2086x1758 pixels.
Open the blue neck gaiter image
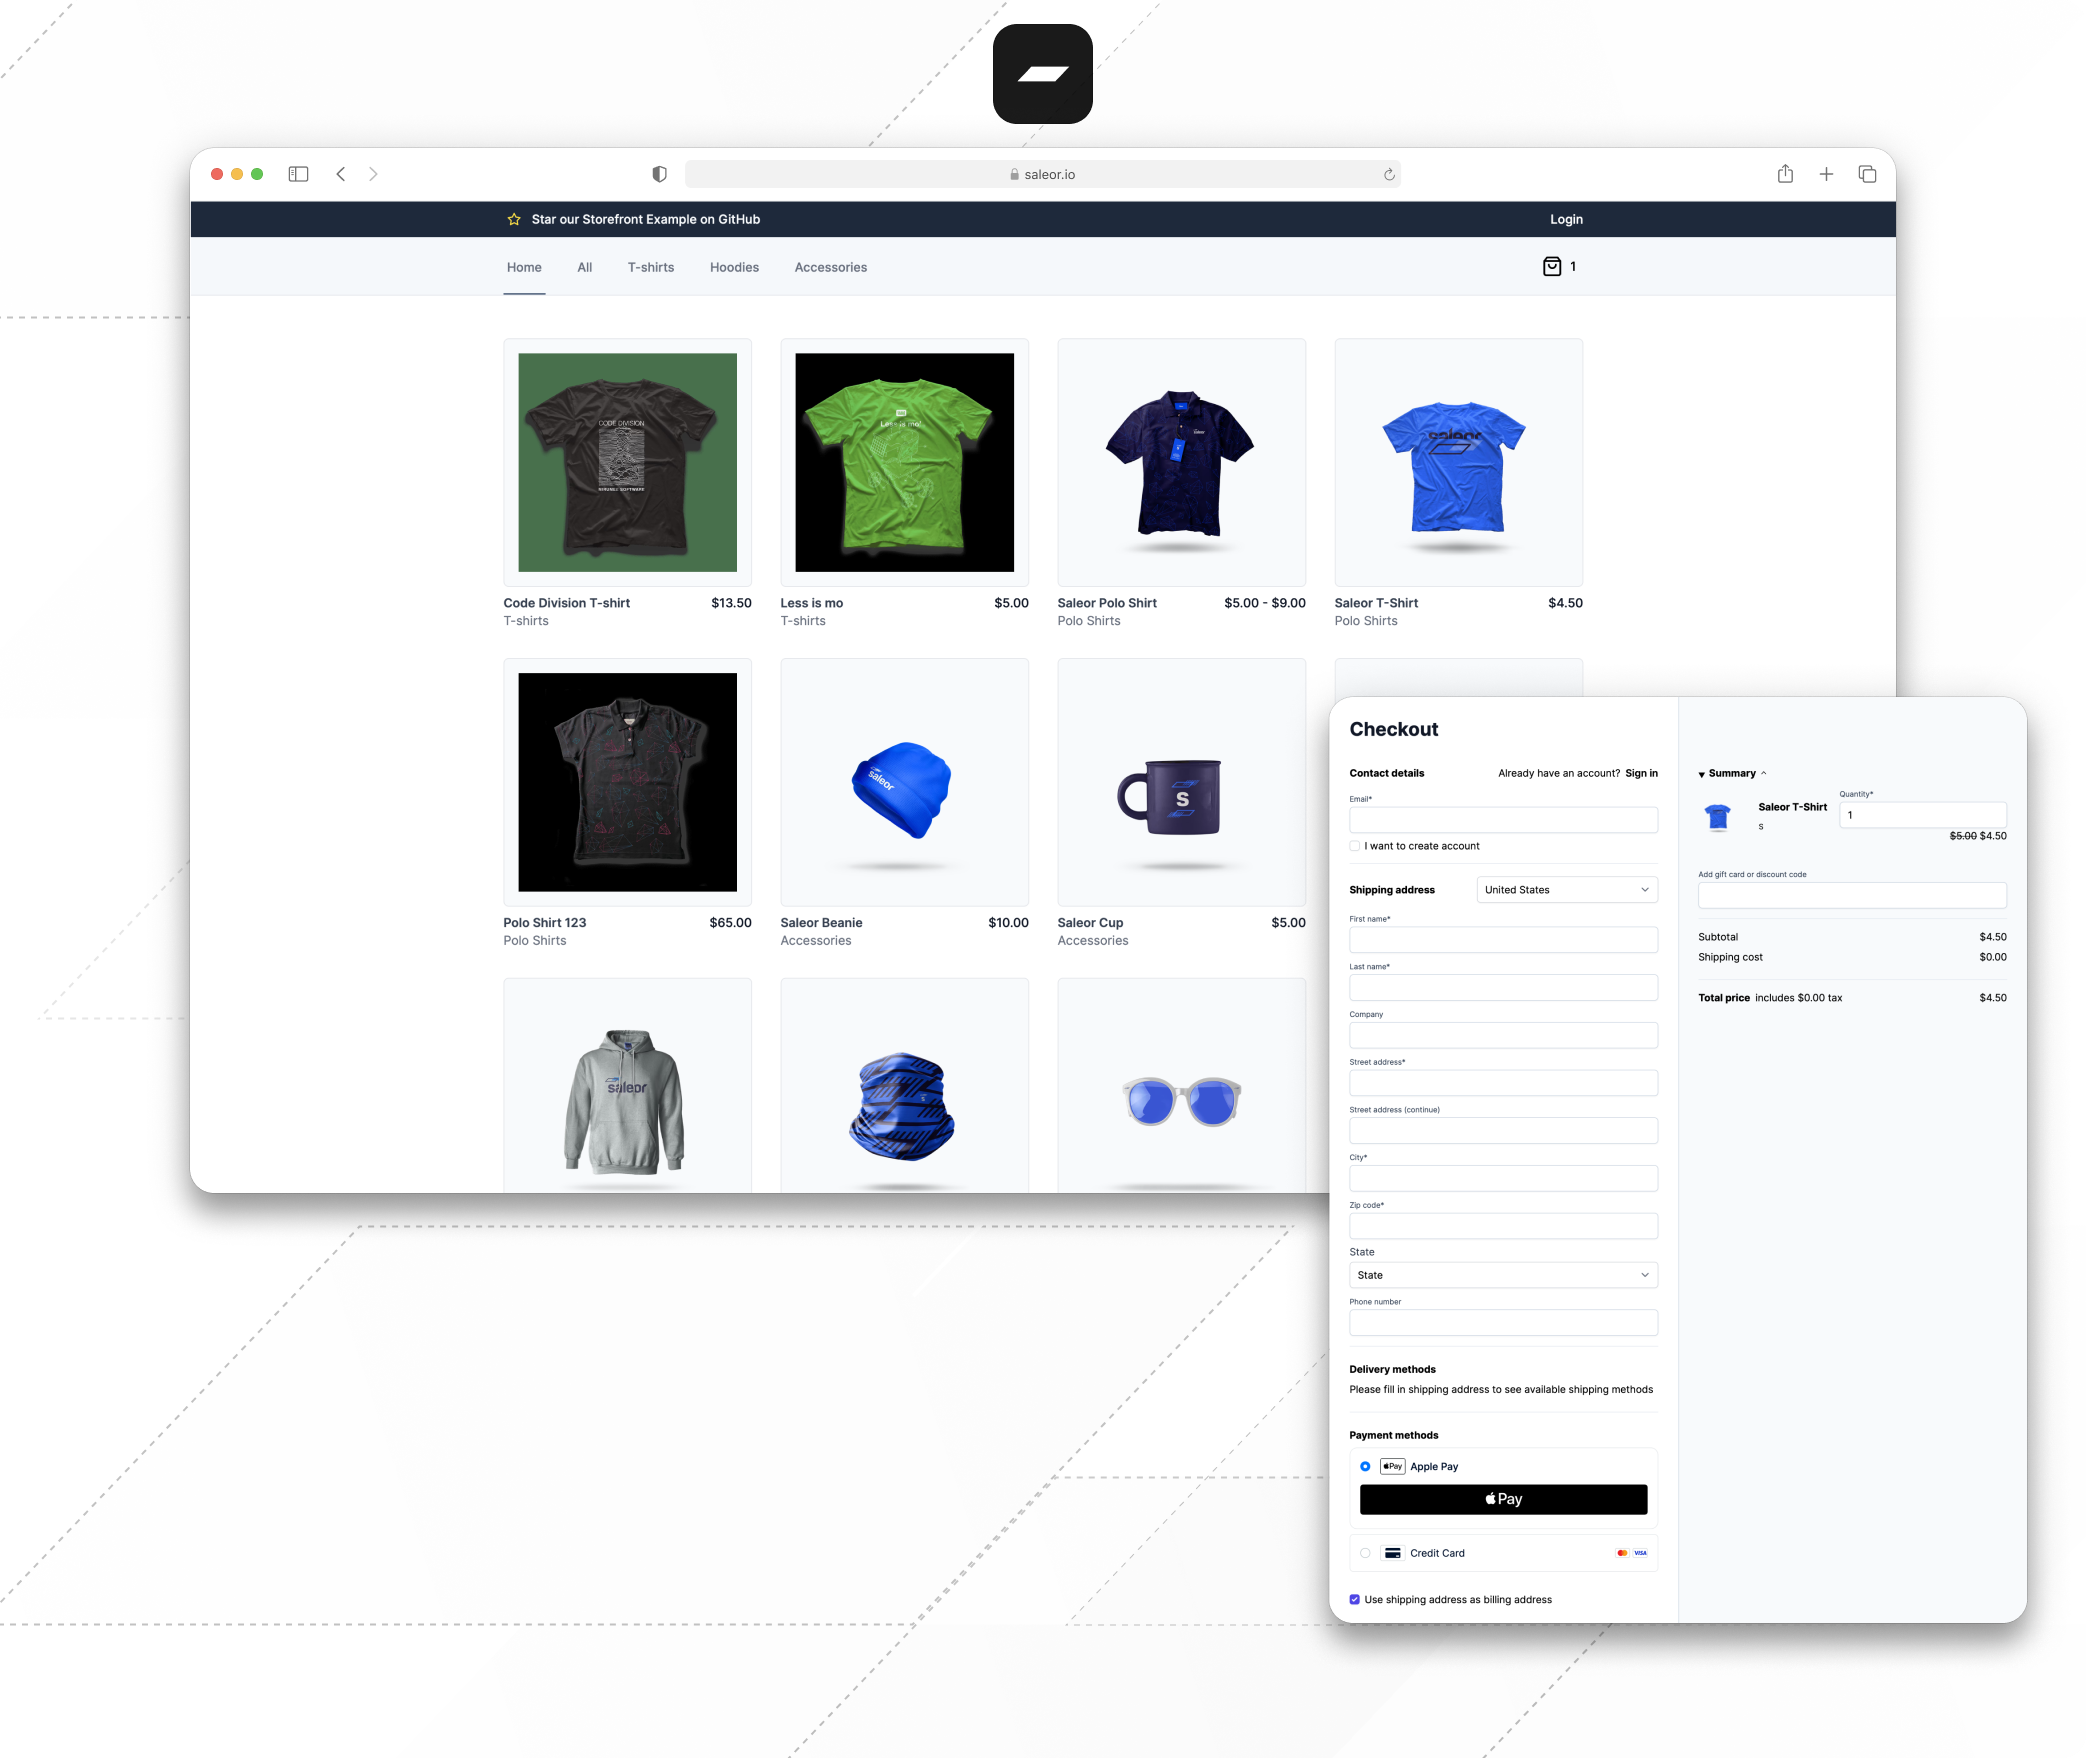point(904,1086)
